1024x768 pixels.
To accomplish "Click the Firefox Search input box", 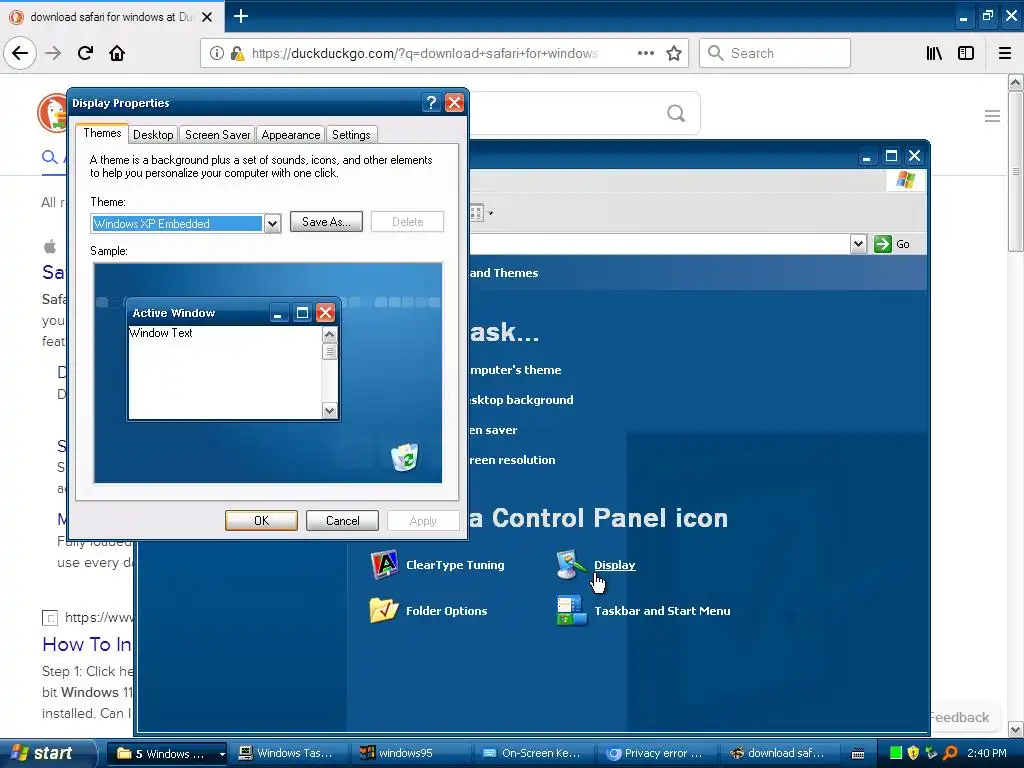I will (x=775, y=53).
